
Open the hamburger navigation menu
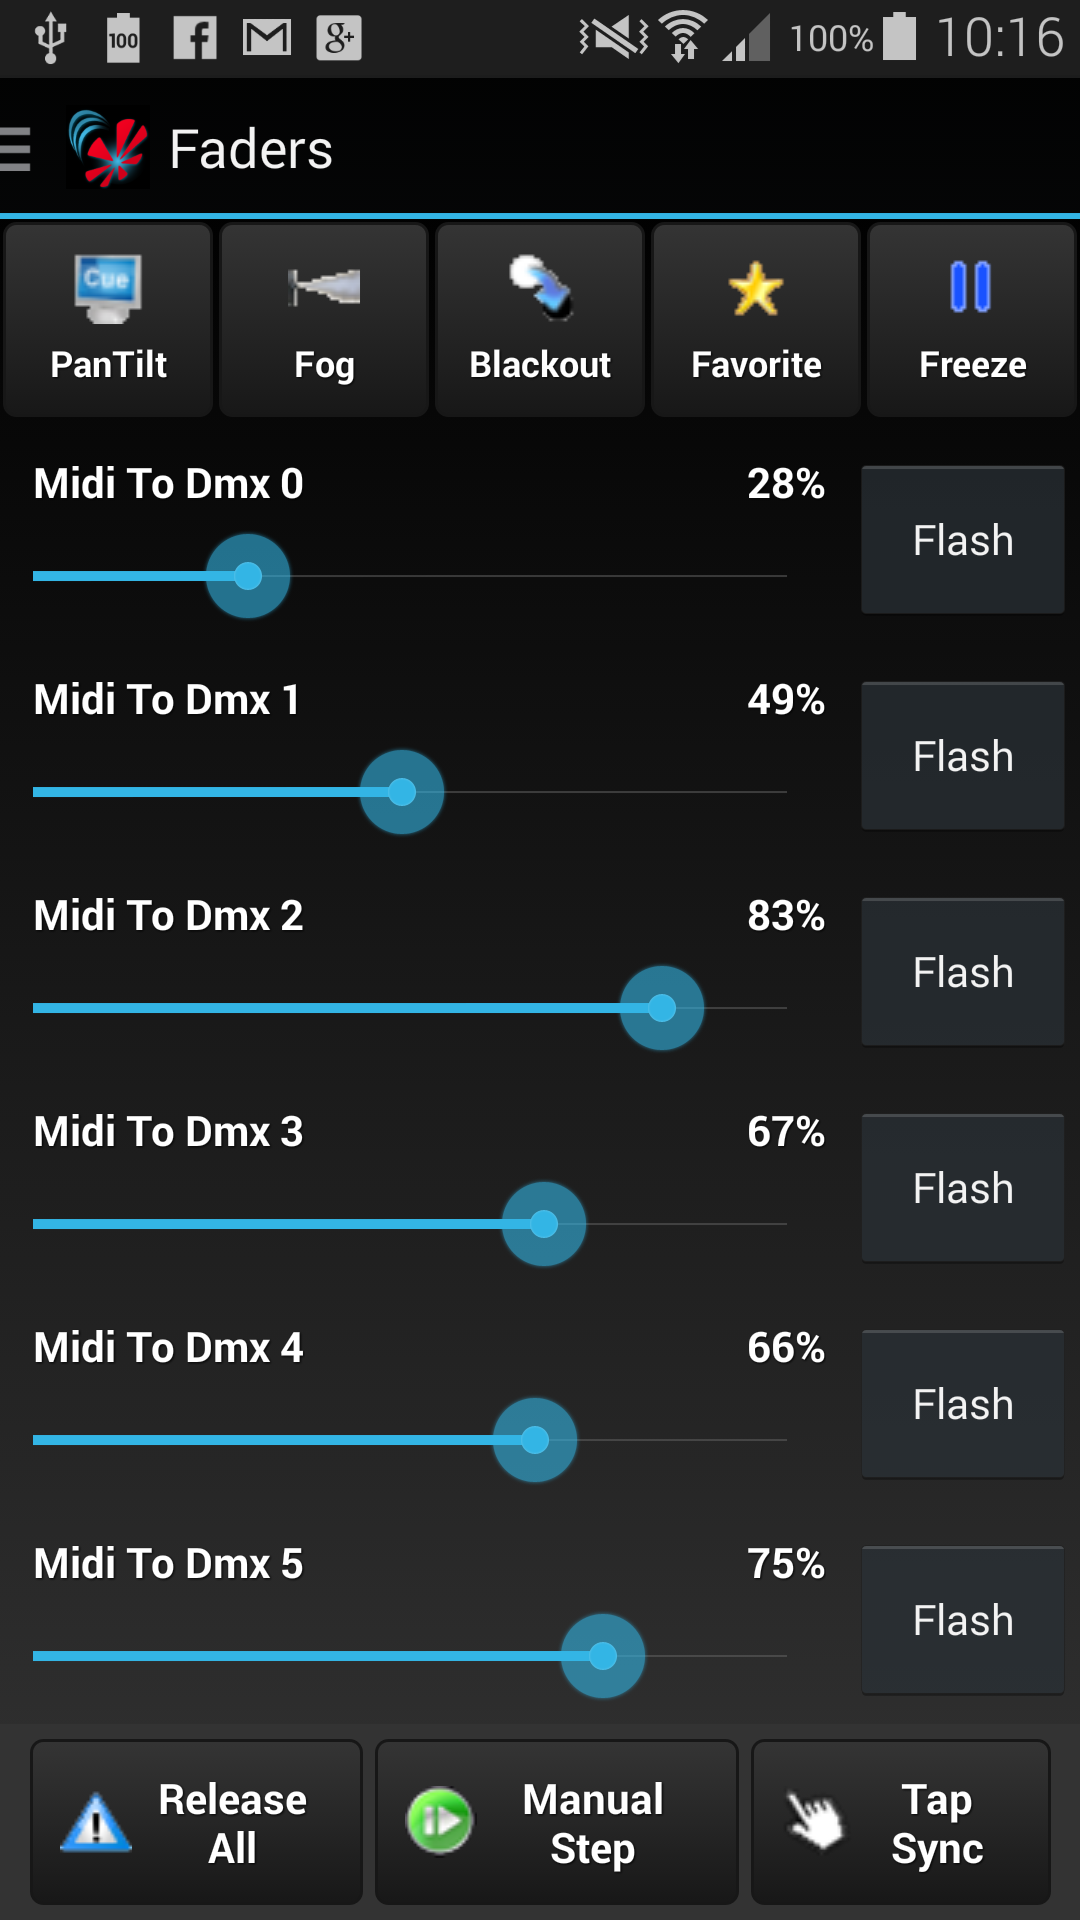coord(16,150)
